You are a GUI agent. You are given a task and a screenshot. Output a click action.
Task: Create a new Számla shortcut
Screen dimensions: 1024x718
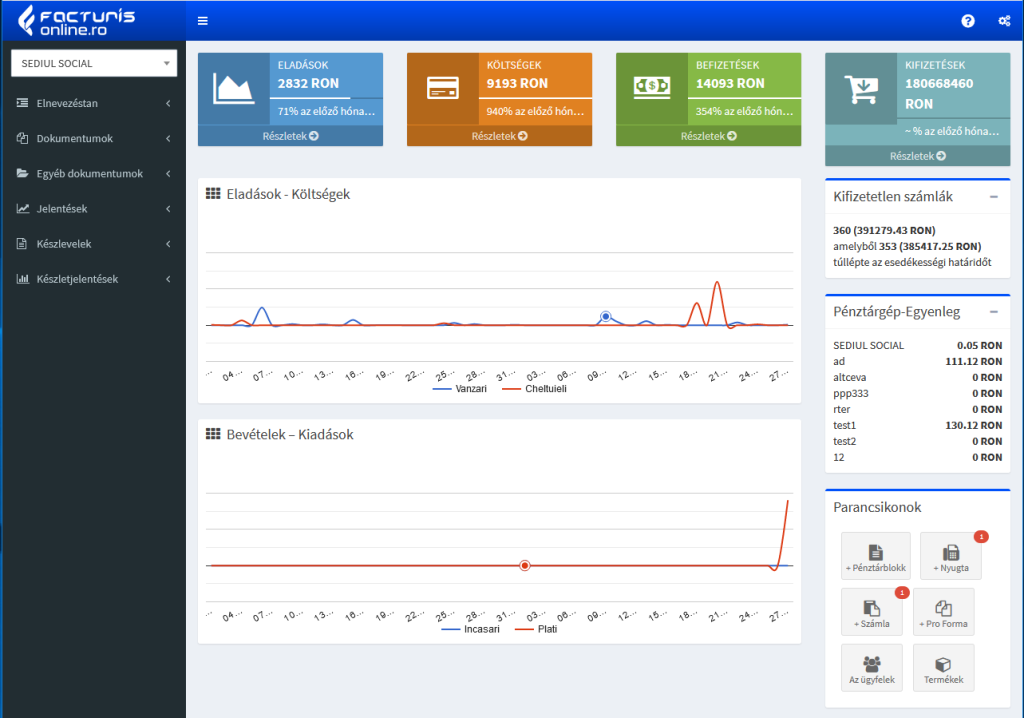coord(872,612)
